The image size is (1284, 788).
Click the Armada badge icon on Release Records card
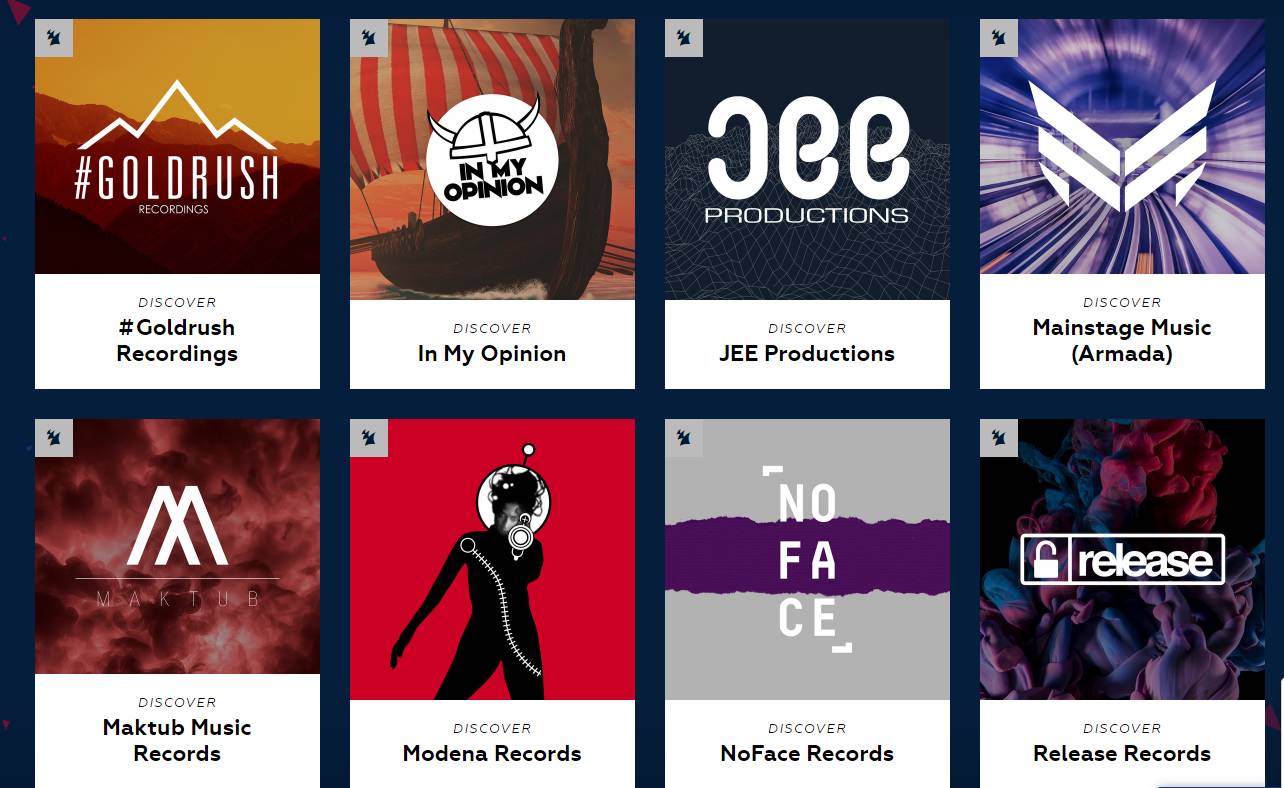coord(999,438)
